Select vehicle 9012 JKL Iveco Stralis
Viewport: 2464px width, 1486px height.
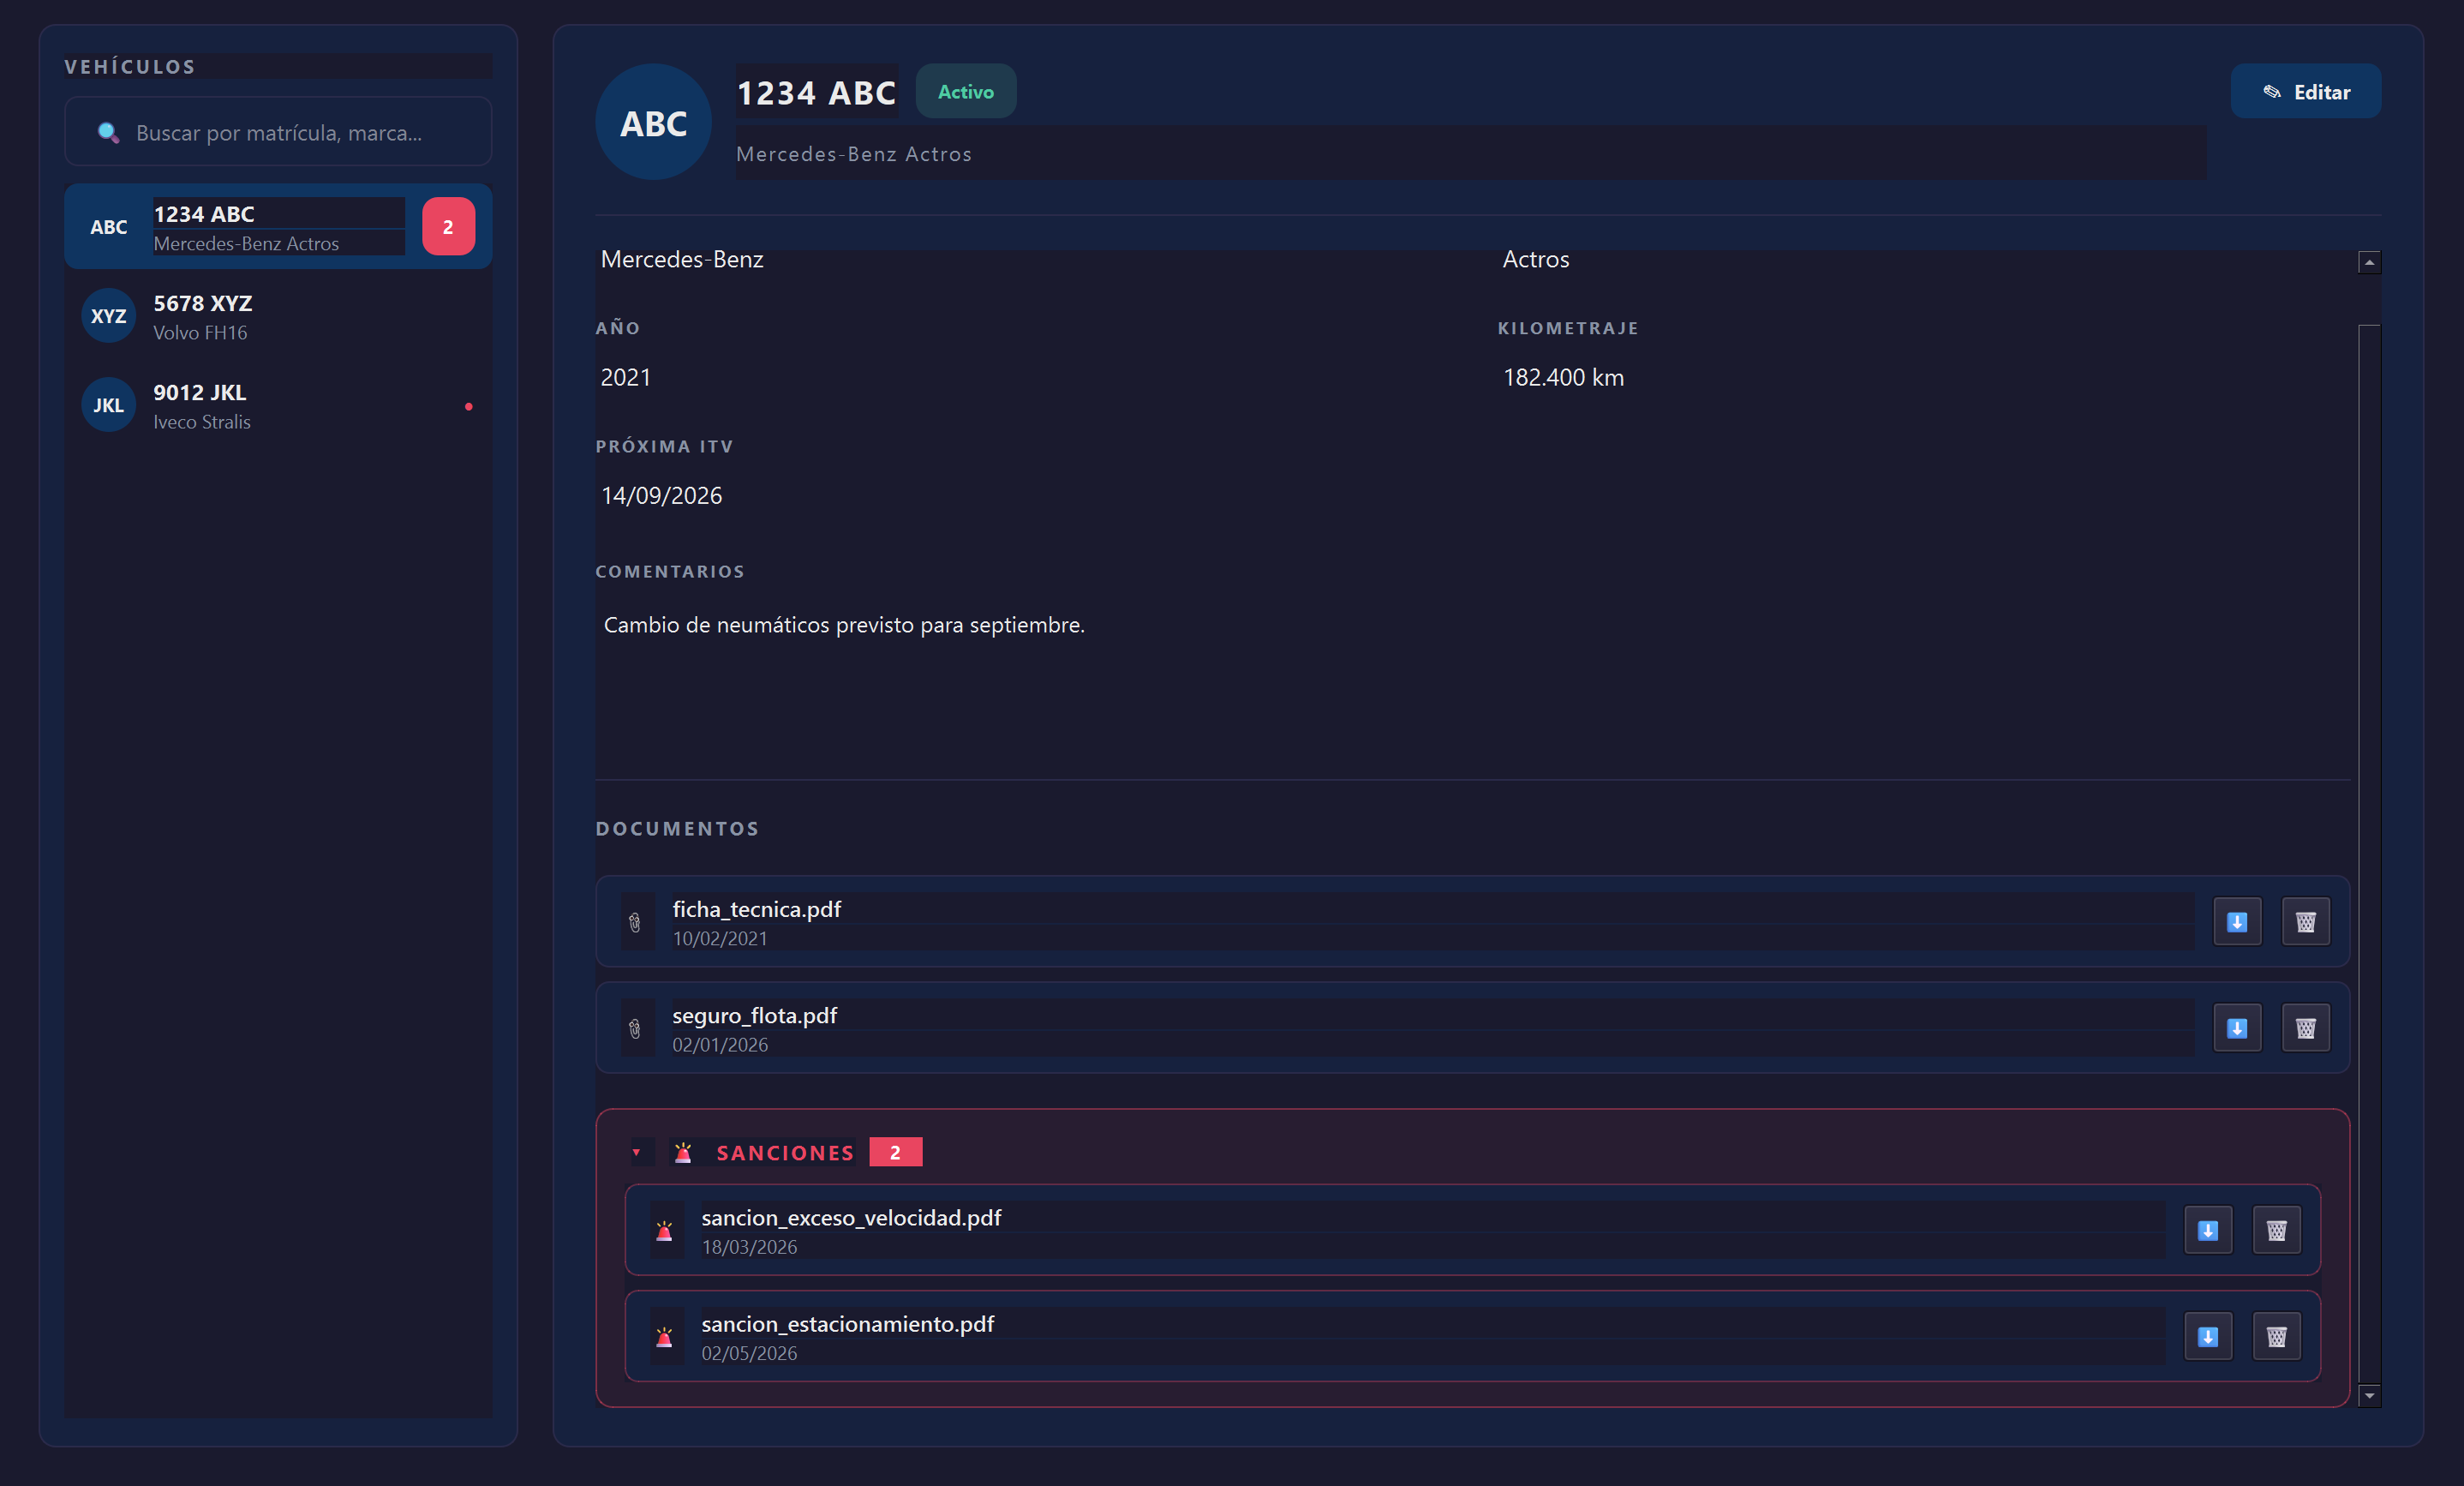[278, 405]
